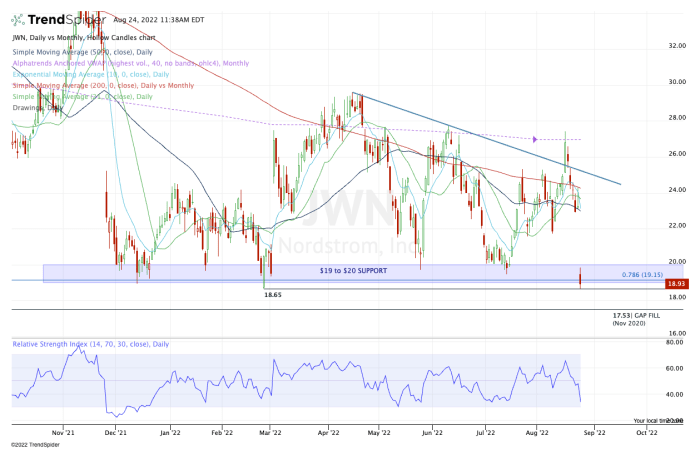700x450 pixels.
Task: Click the '18.65' low price label
Action: [273, 295]
